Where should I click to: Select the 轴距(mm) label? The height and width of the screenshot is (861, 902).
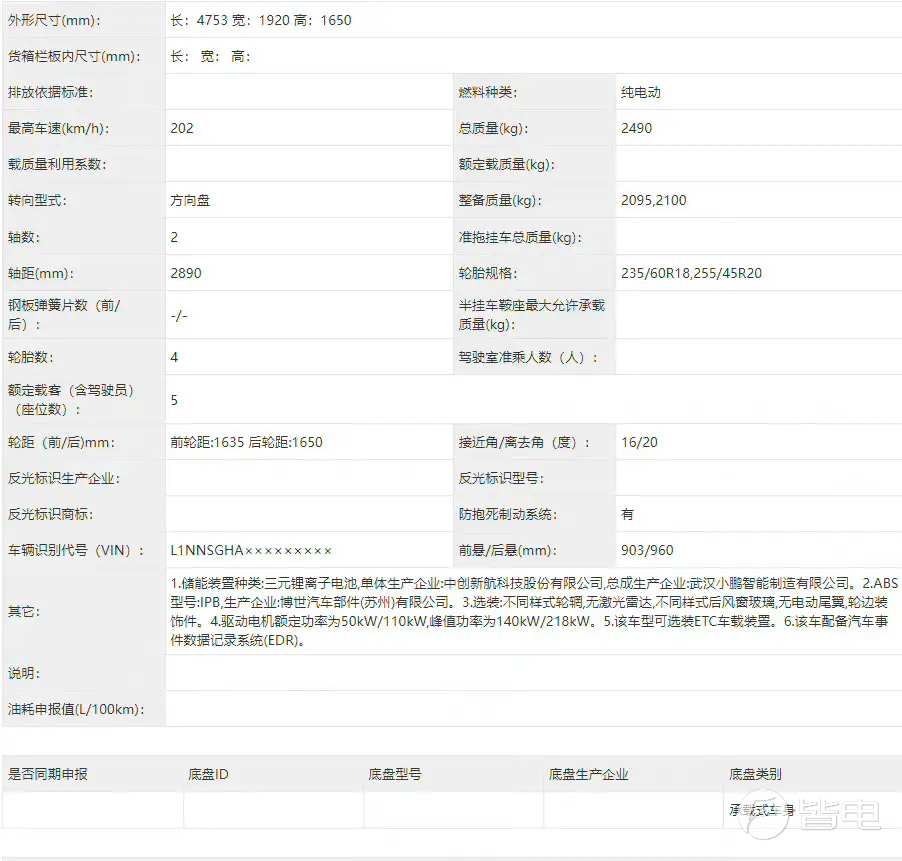tap(41, 273)
